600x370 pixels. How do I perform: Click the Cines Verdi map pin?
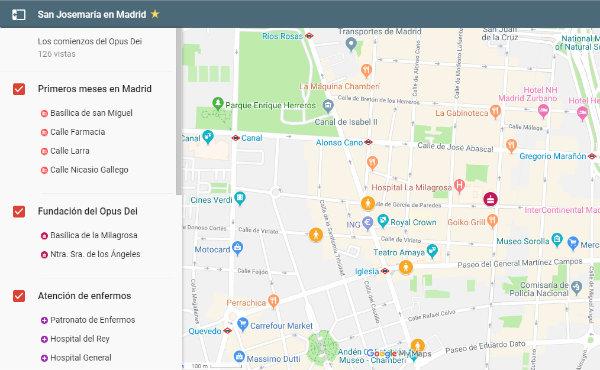pyautogui.click(x=240, y=199)
